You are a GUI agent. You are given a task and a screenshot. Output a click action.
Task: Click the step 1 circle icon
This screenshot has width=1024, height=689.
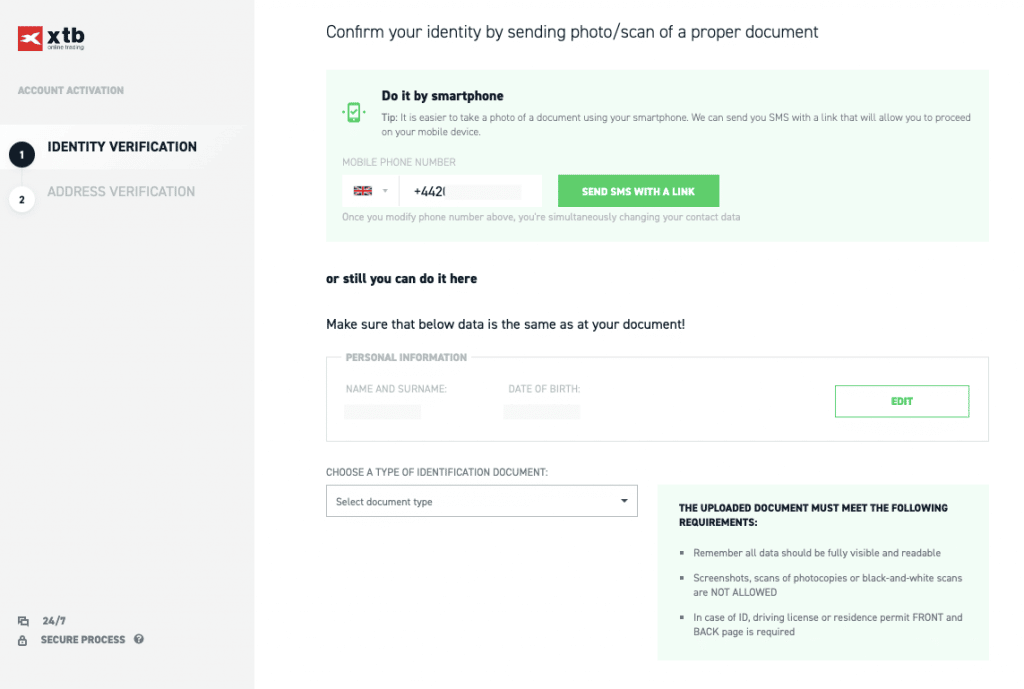coord(21,154)
